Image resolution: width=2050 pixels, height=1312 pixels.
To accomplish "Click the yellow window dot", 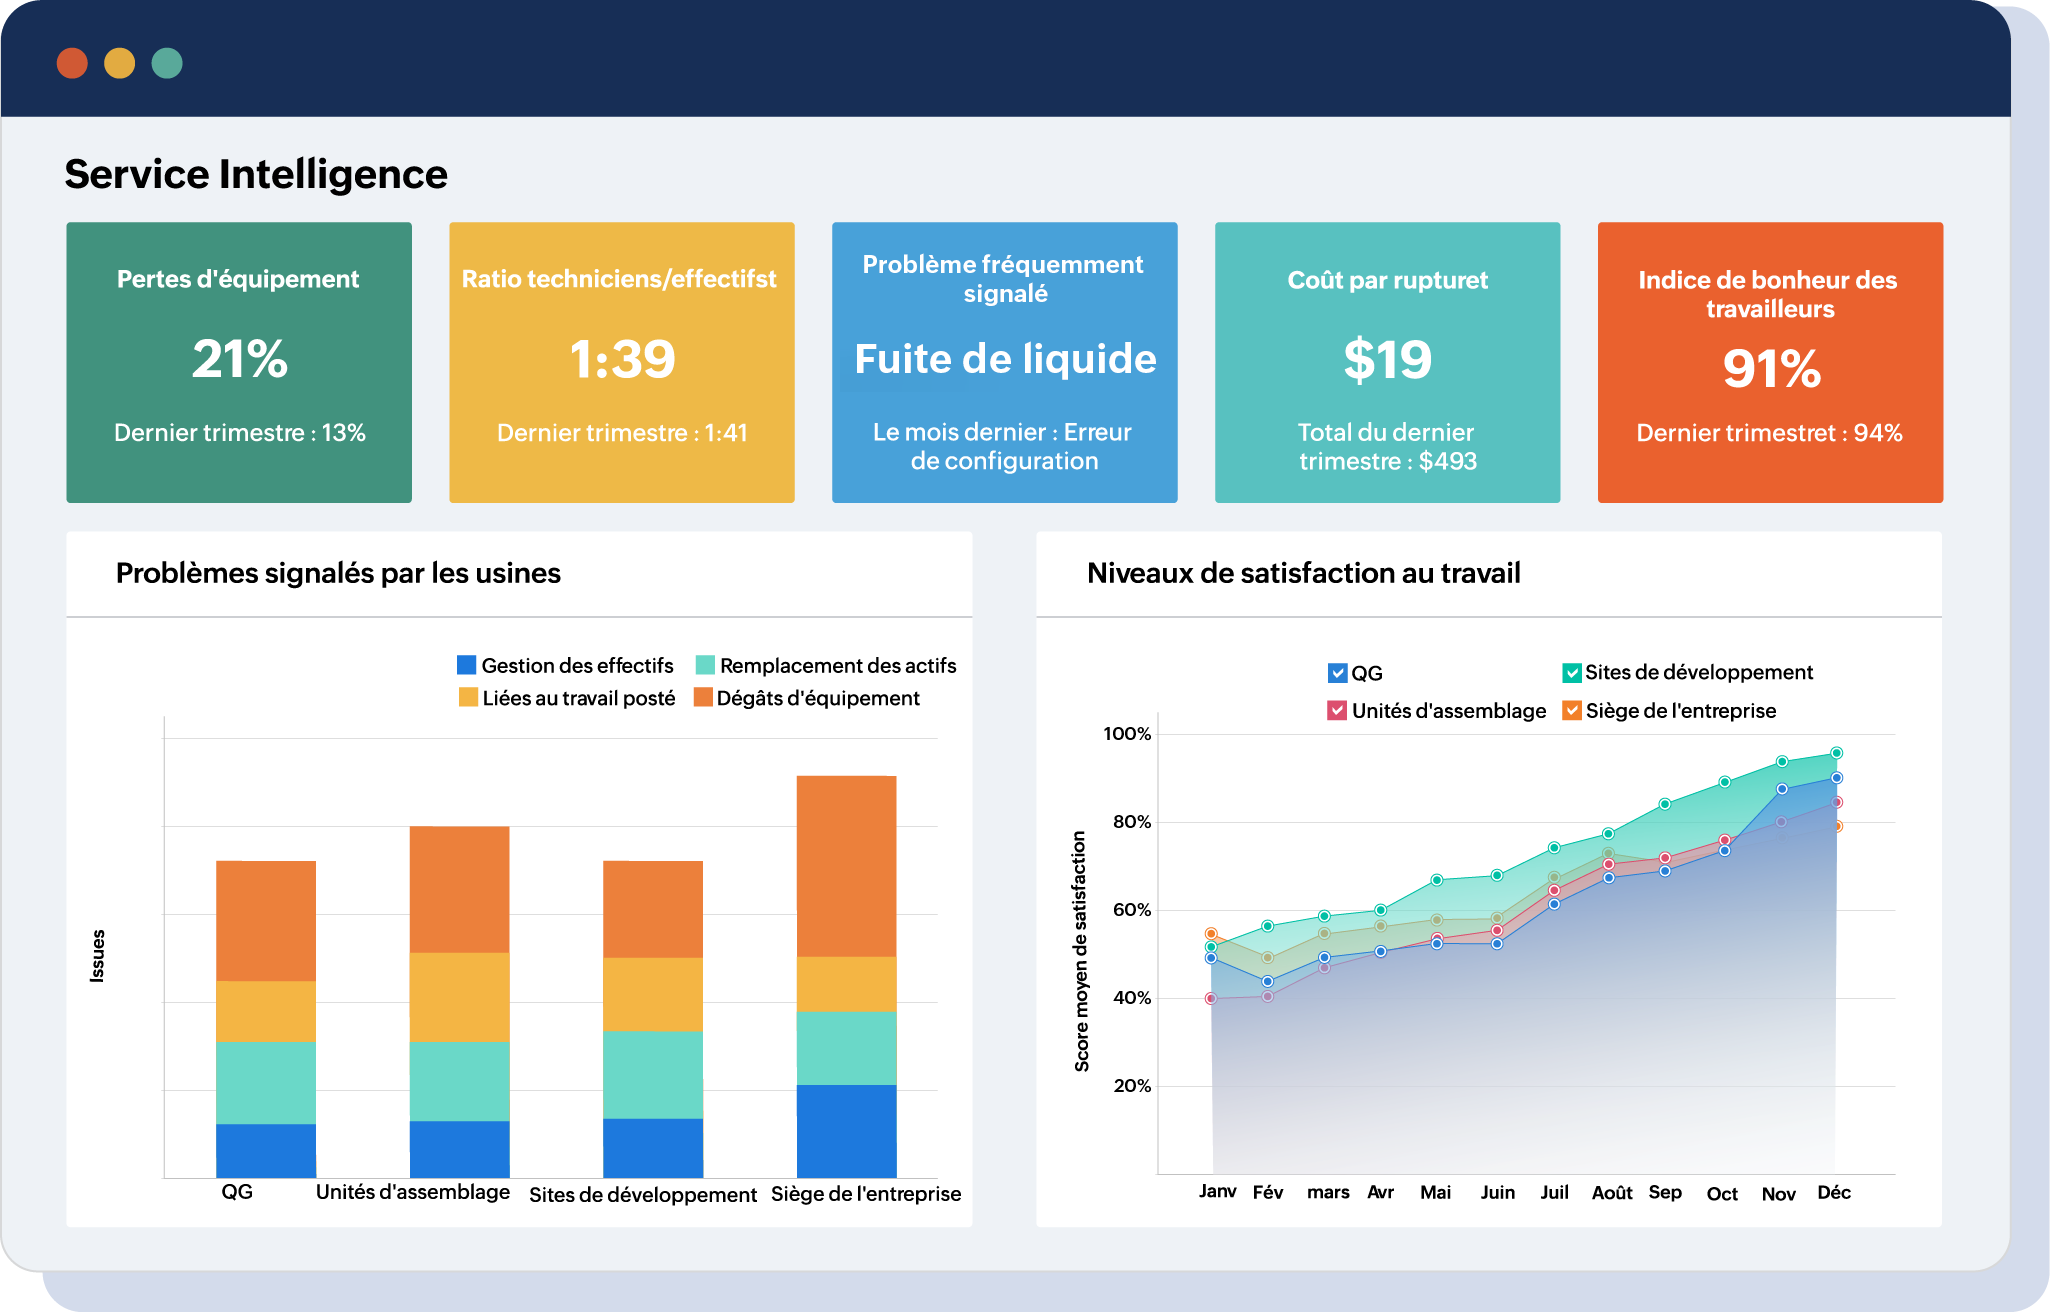I will coord(120,63).
